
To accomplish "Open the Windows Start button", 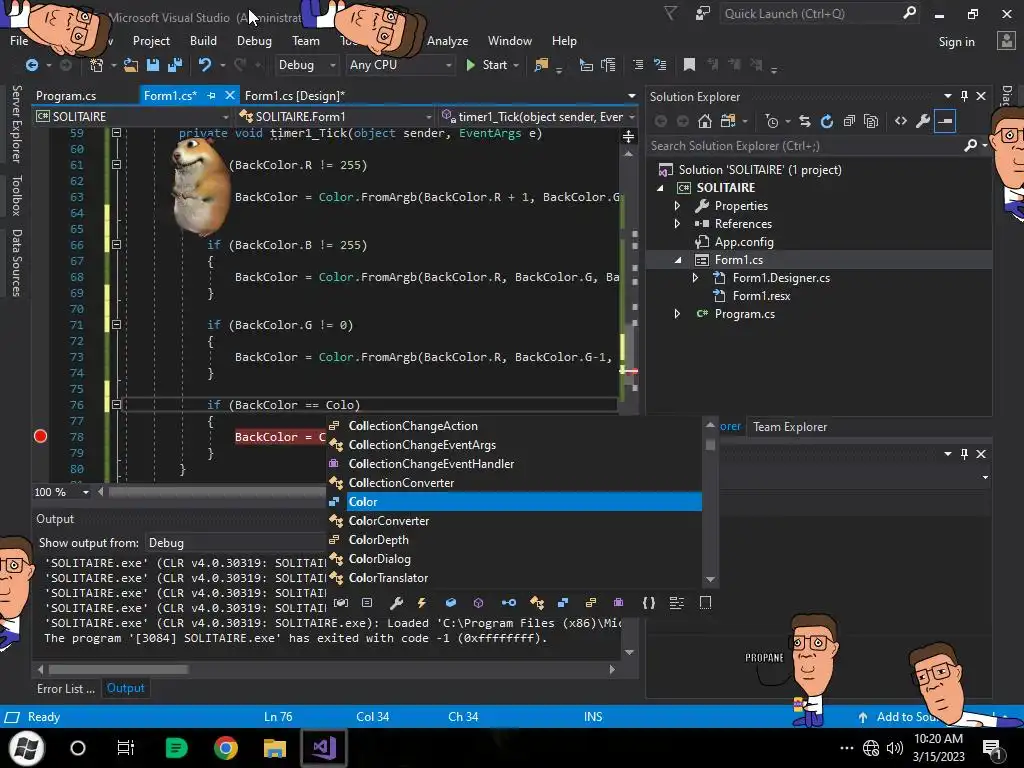I will 26,748.
